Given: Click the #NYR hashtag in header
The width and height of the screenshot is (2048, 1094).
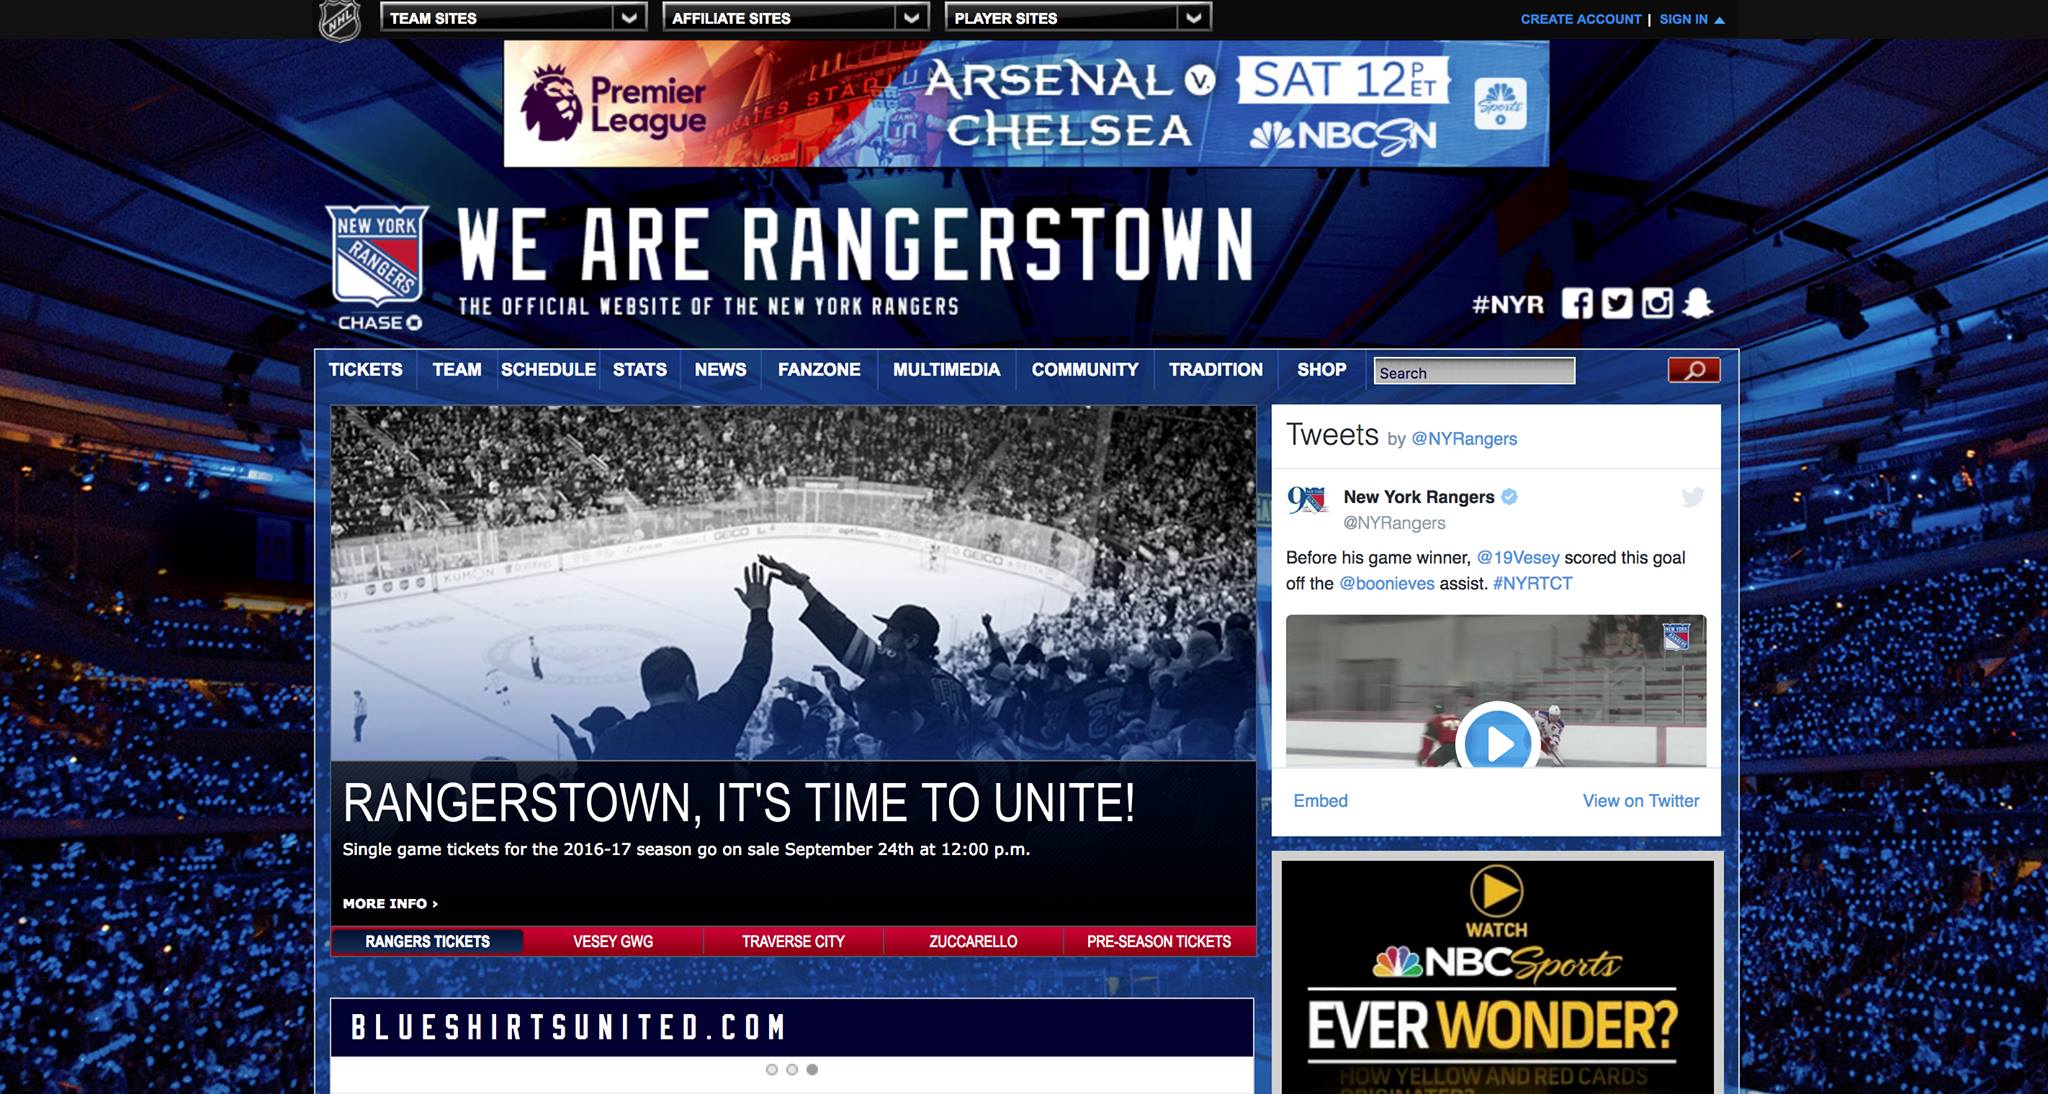Looking at the screenshot, I should (x=1507, y=304).
